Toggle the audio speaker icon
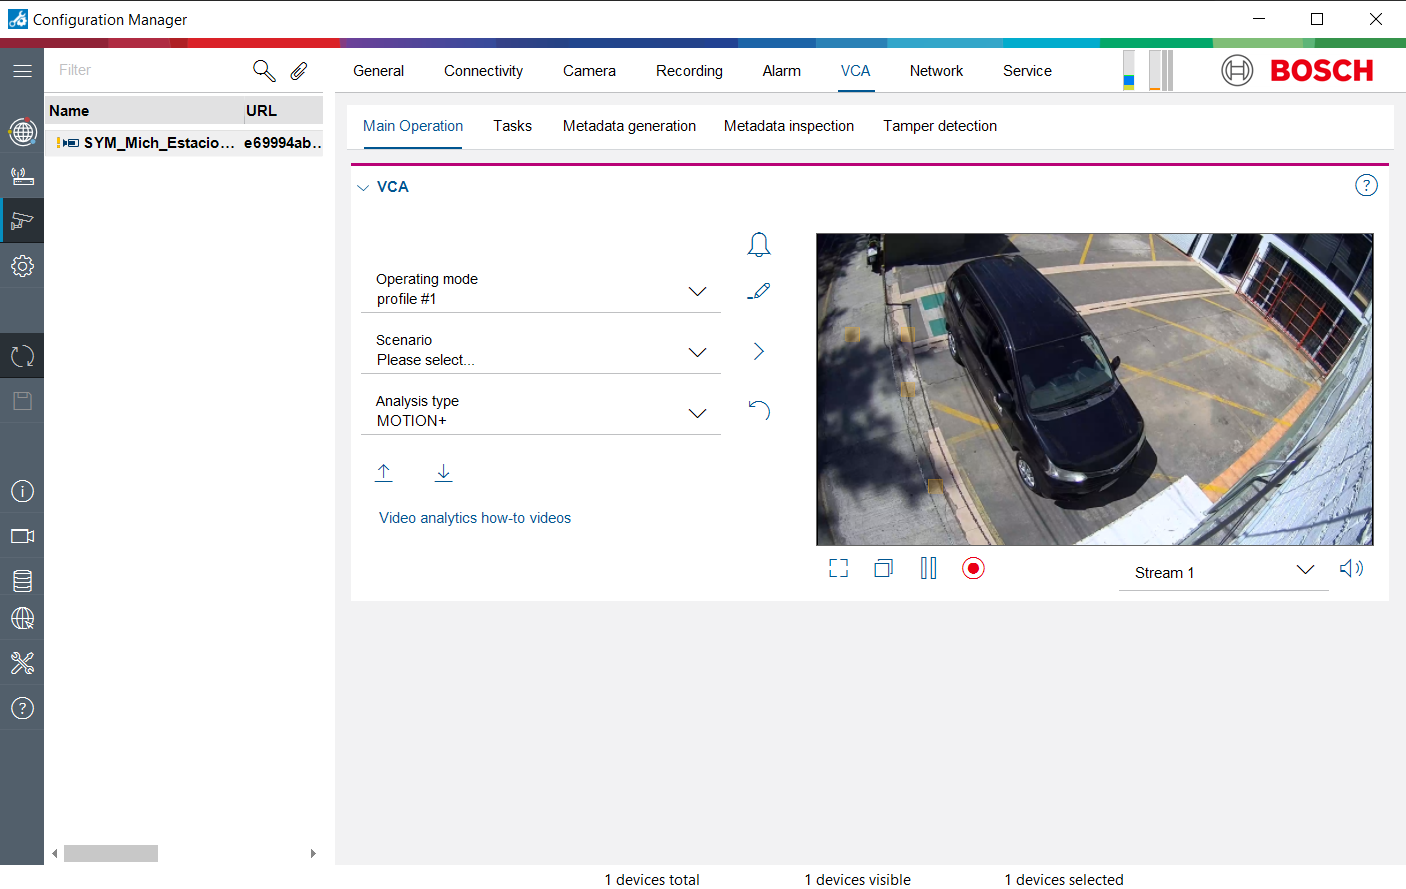The width and height of the screenshot is (1406, 889). [x=1351, y=568]
